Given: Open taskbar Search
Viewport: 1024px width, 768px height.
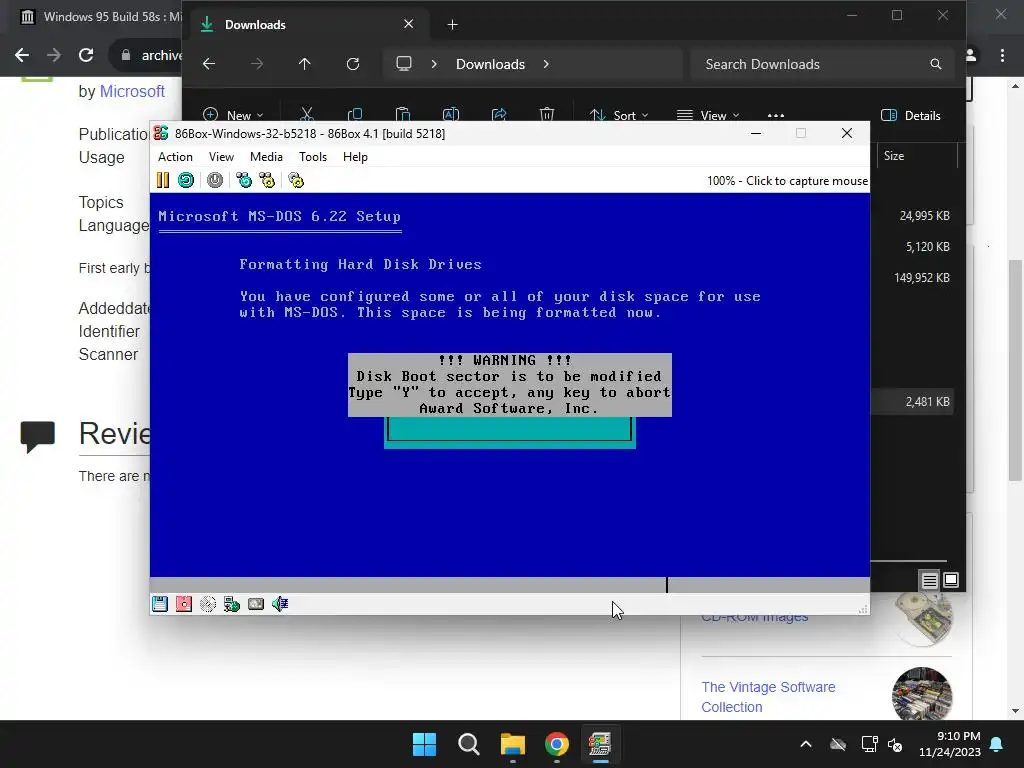Looking at the screenshot, I should pos(468,744).
